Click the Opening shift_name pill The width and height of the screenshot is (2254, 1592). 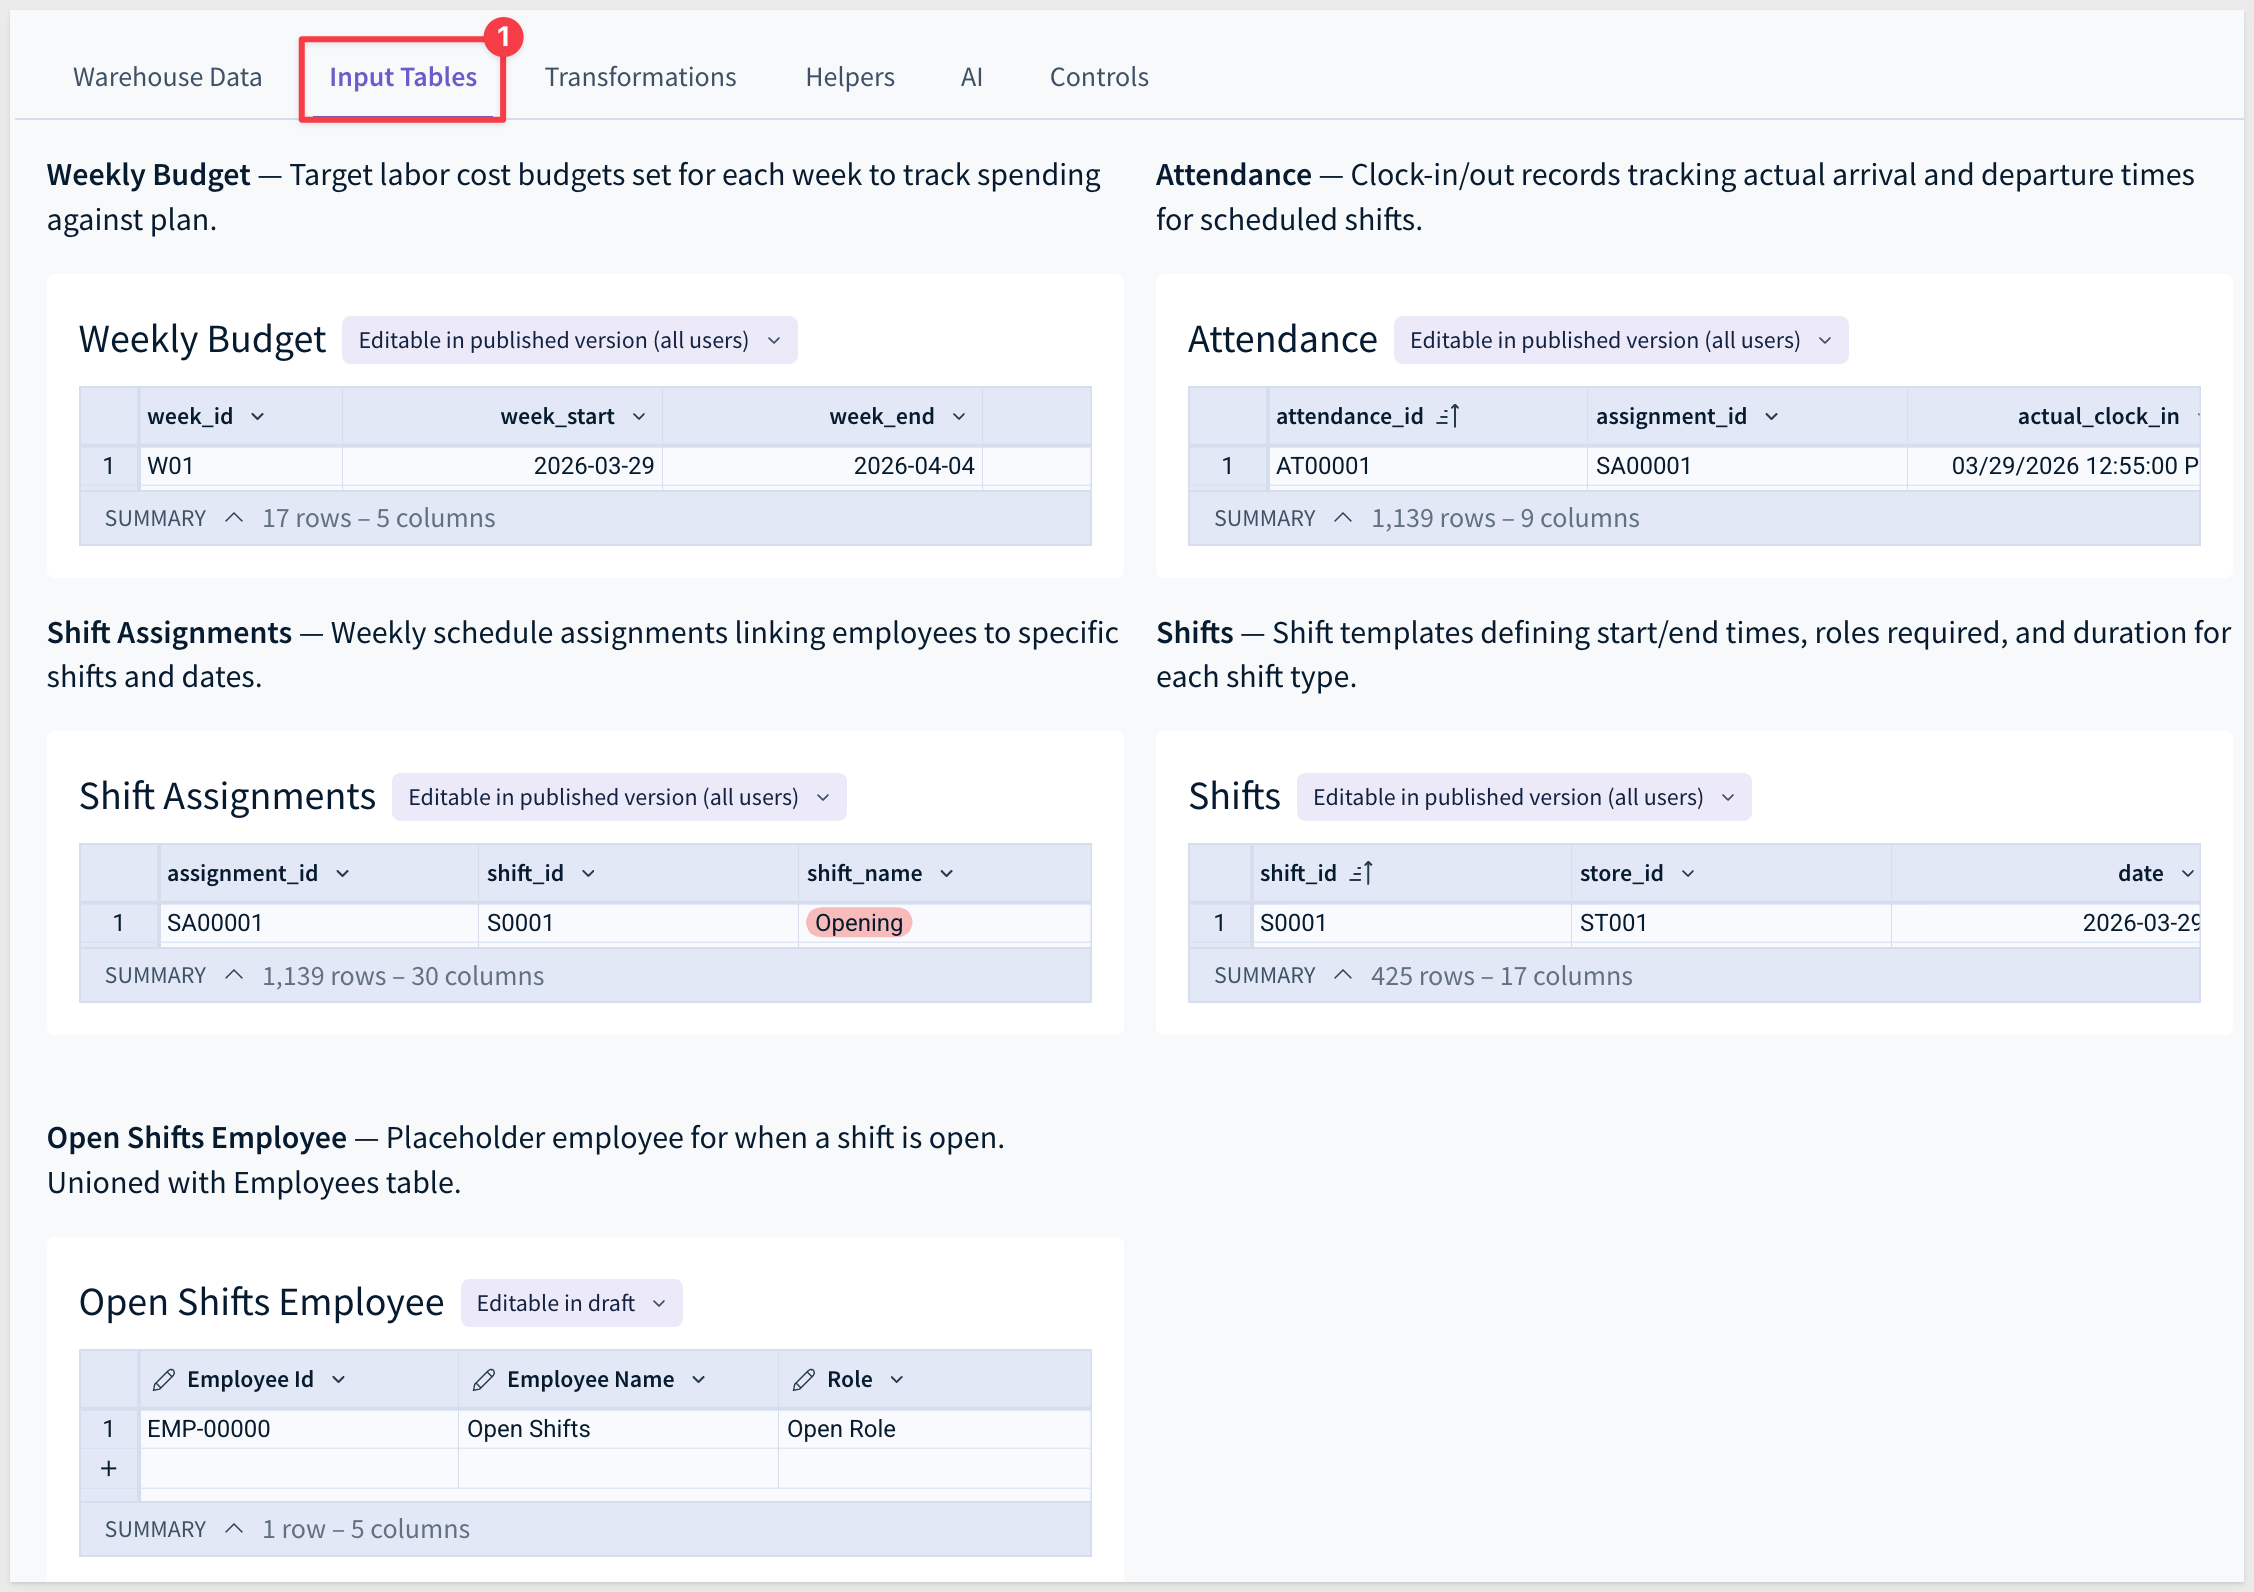(x=858, y=923)
